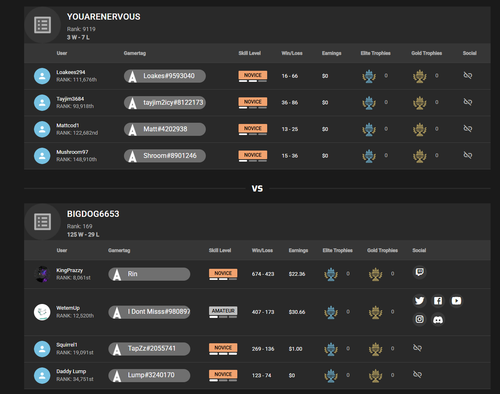Click Loakees294's user avatar
Screen dimensions: 500x394
42,76
